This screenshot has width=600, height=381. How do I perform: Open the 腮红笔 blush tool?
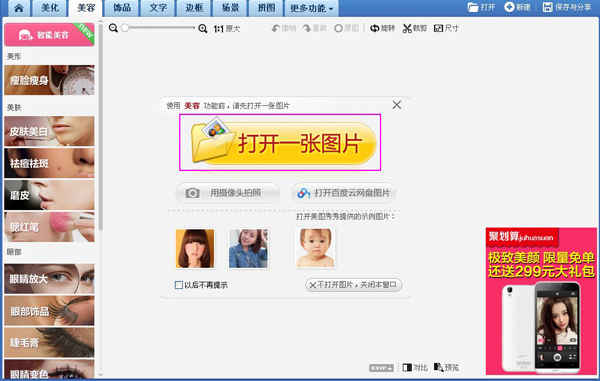coord(49,227)
